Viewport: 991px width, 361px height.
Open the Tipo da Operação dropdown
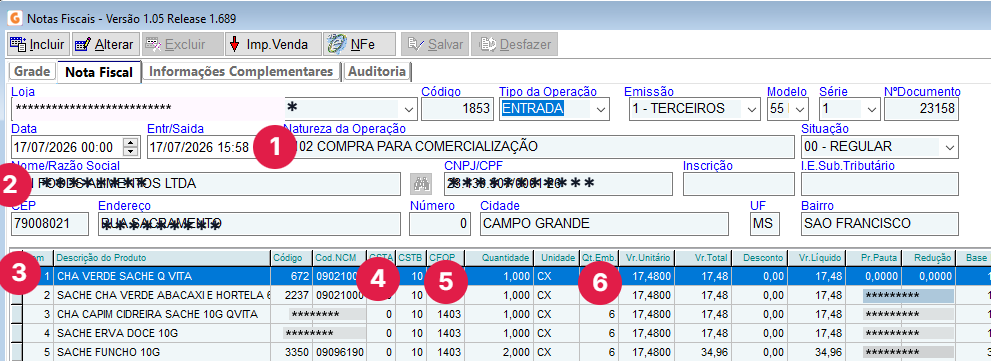point(600,109)
